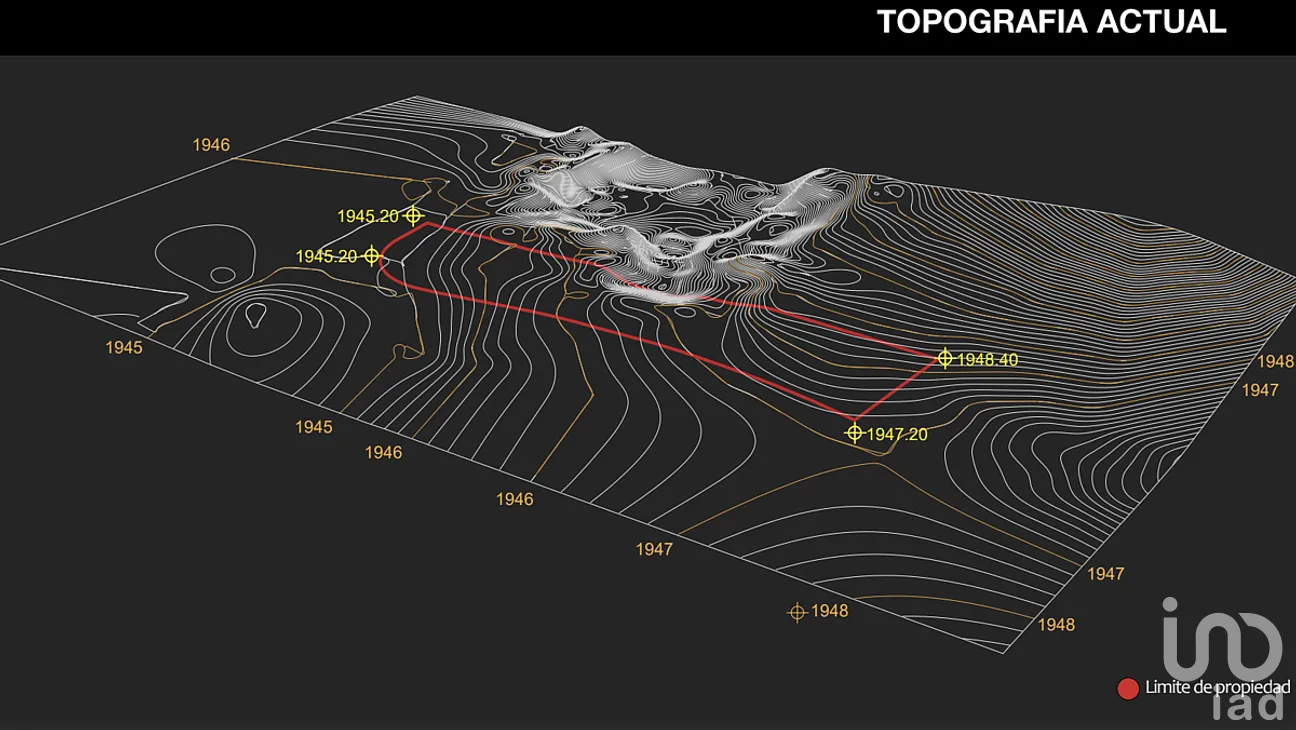Click the 1947.20 yellow elevation text
The width and height of the screenshot is (1296, 730).
(897, 434)
